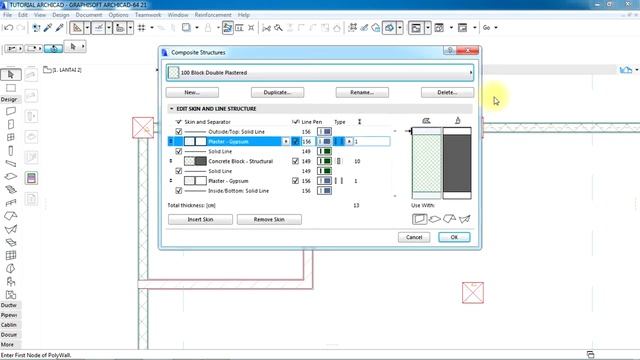Click the Remove Skin button
The width and height of the screenshot is (640, 360).
pyautogui.click(x=269, y=220)
